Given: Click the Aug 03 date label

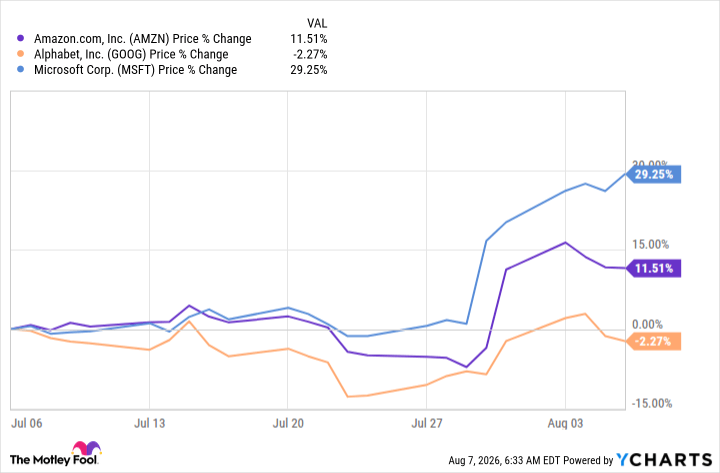Looking at the screenshot, I should (x=565, y=423).
